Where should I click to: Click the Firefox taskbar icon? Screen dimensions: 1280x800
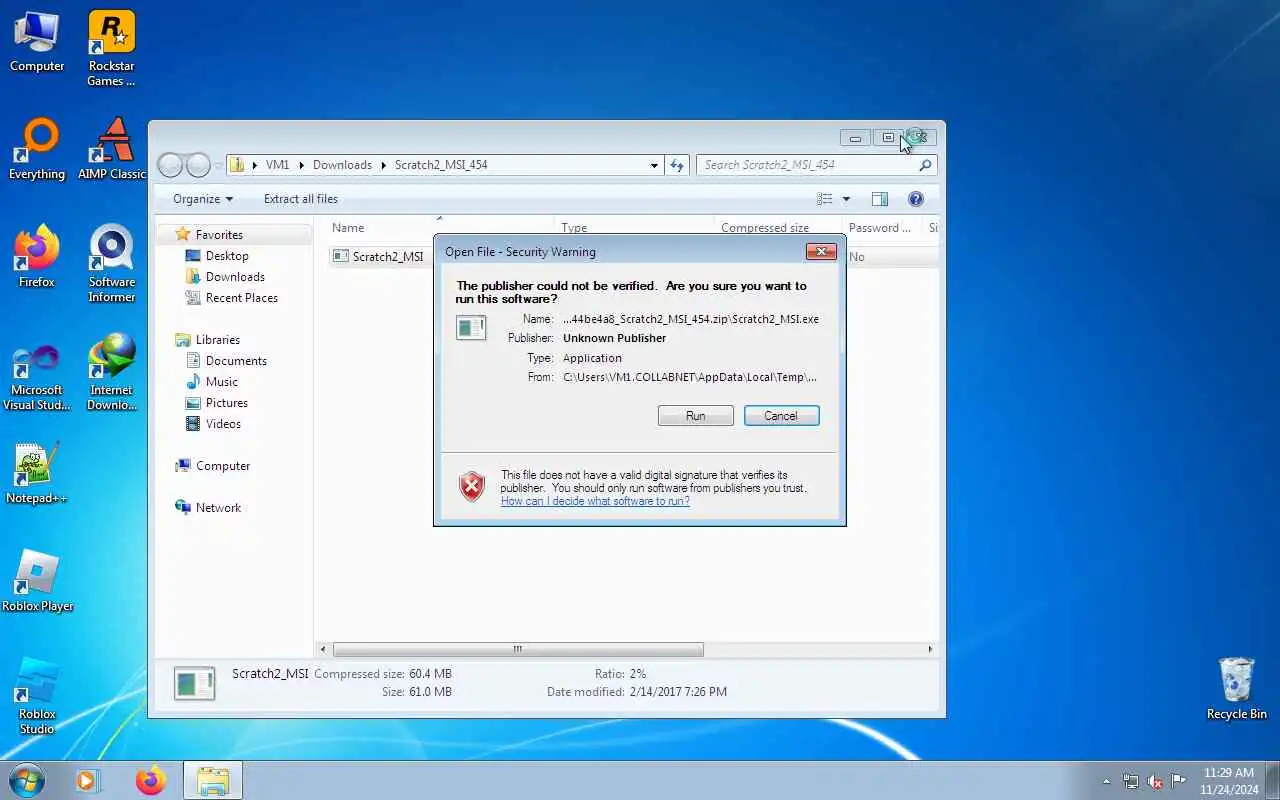[151, 780]
